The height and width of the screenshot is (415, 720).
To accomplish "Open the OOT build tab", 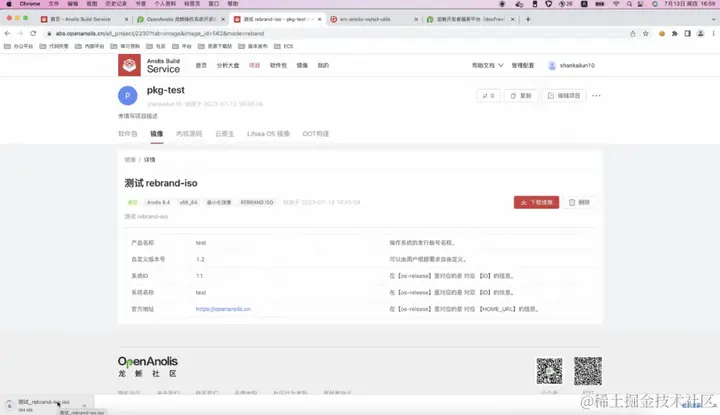I will click(x=315, y=134).
